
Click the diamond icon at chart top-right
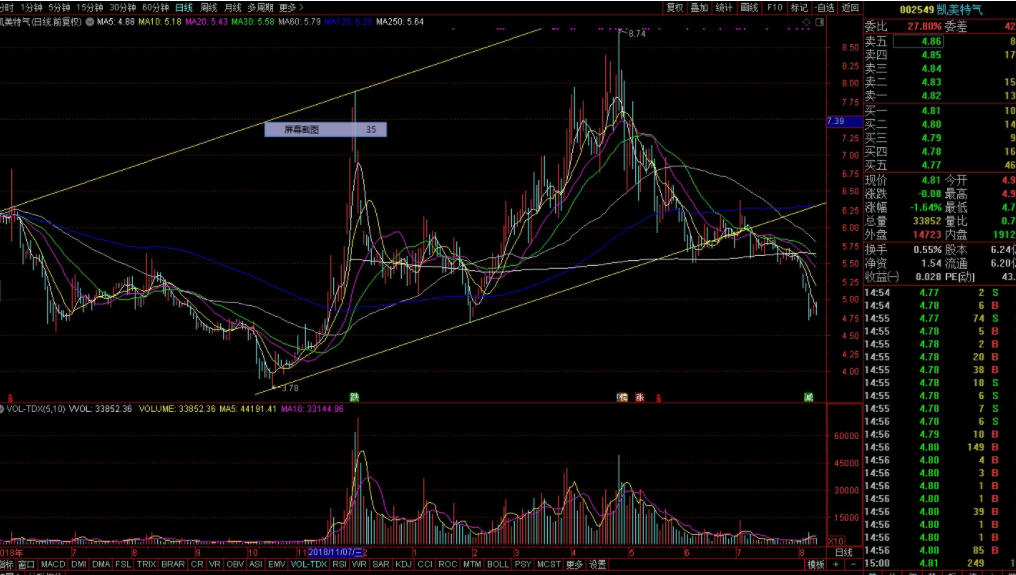pos(807,22)
